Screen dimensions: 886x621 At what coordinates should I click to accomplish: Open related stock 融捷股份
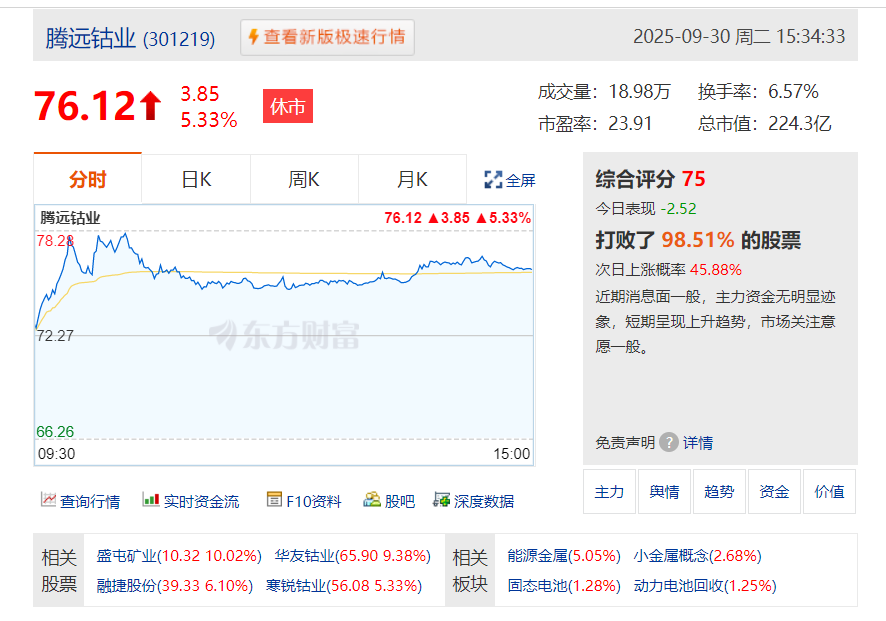[x=175, y=585]
